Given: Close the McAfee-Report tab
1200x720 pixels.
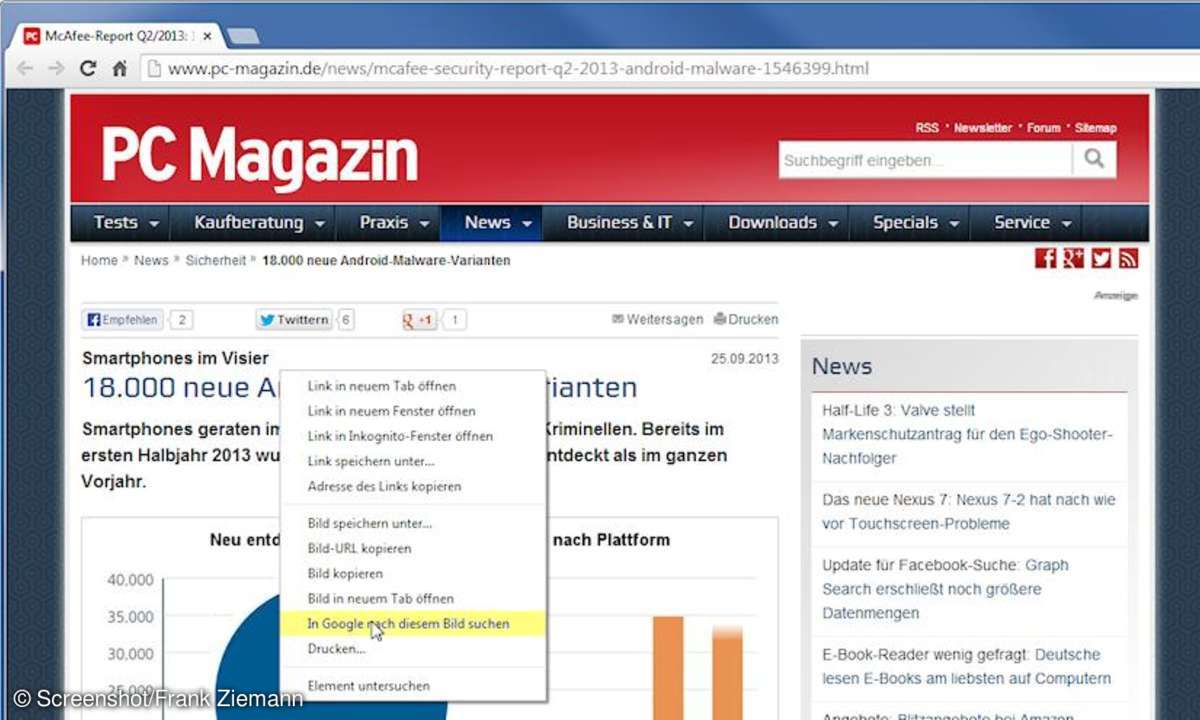Looking at the screenshot, I should tap(208, 36).
